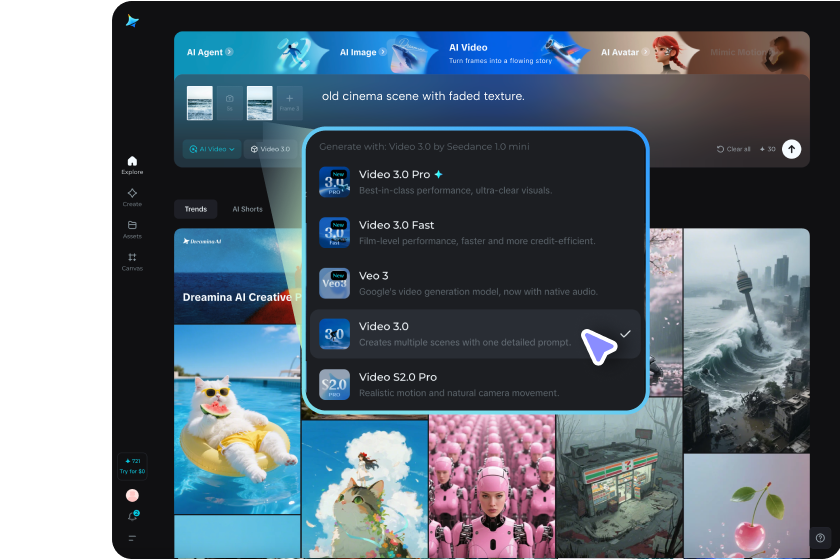Open Assets in the sidebar
The width and height of the screenshot is (840, 560).
[x=132, y=229]
